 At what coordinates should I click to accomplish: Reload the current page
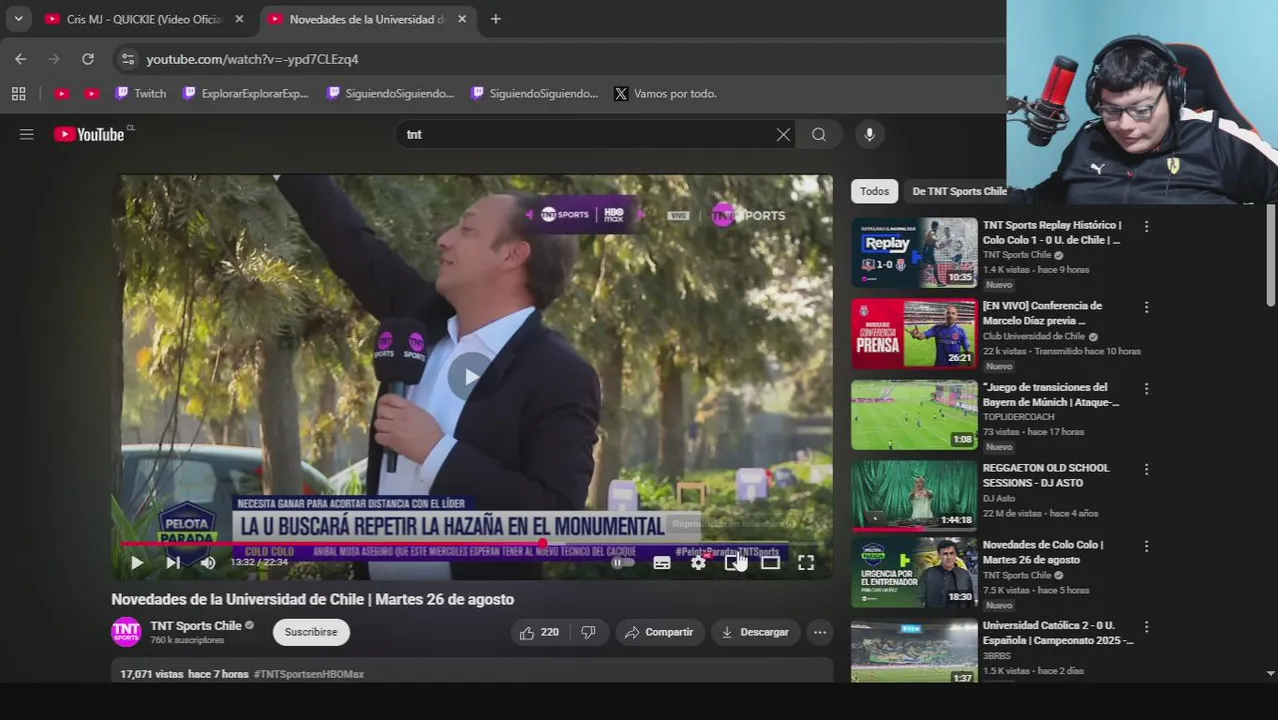point(88,59)
